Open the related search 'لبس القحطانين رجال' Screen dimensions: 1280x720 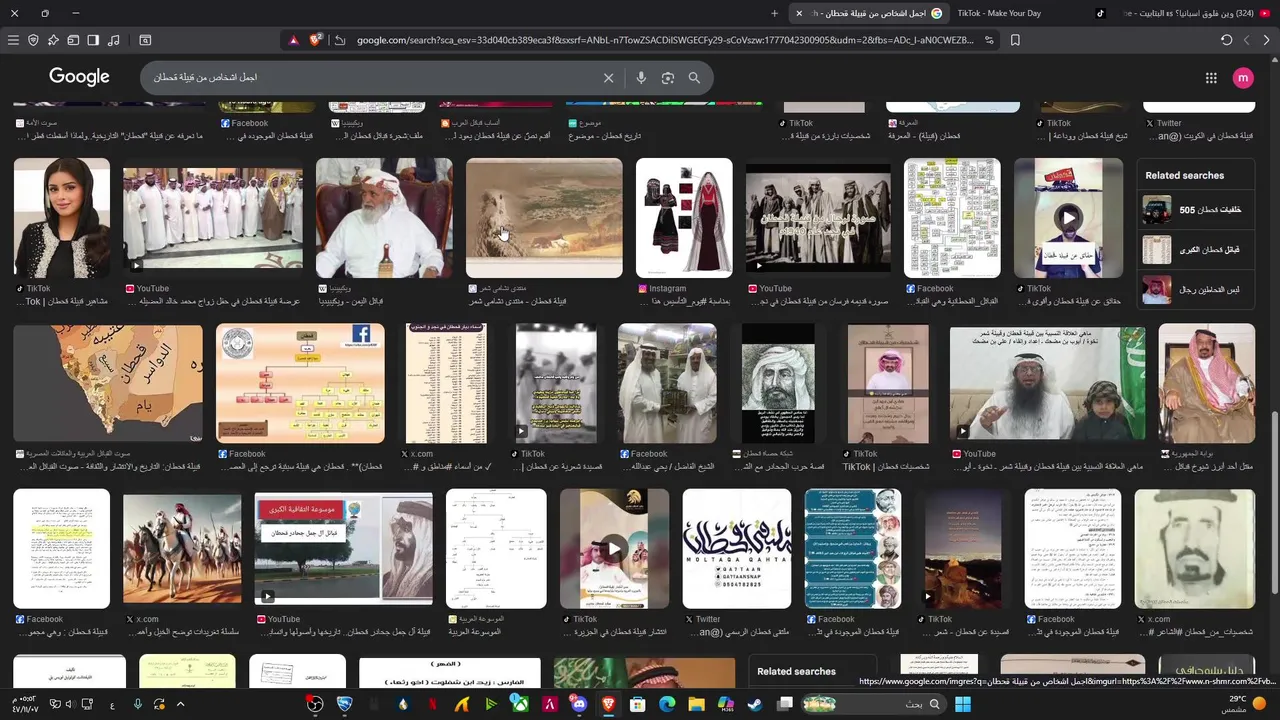click(1197, 289)
